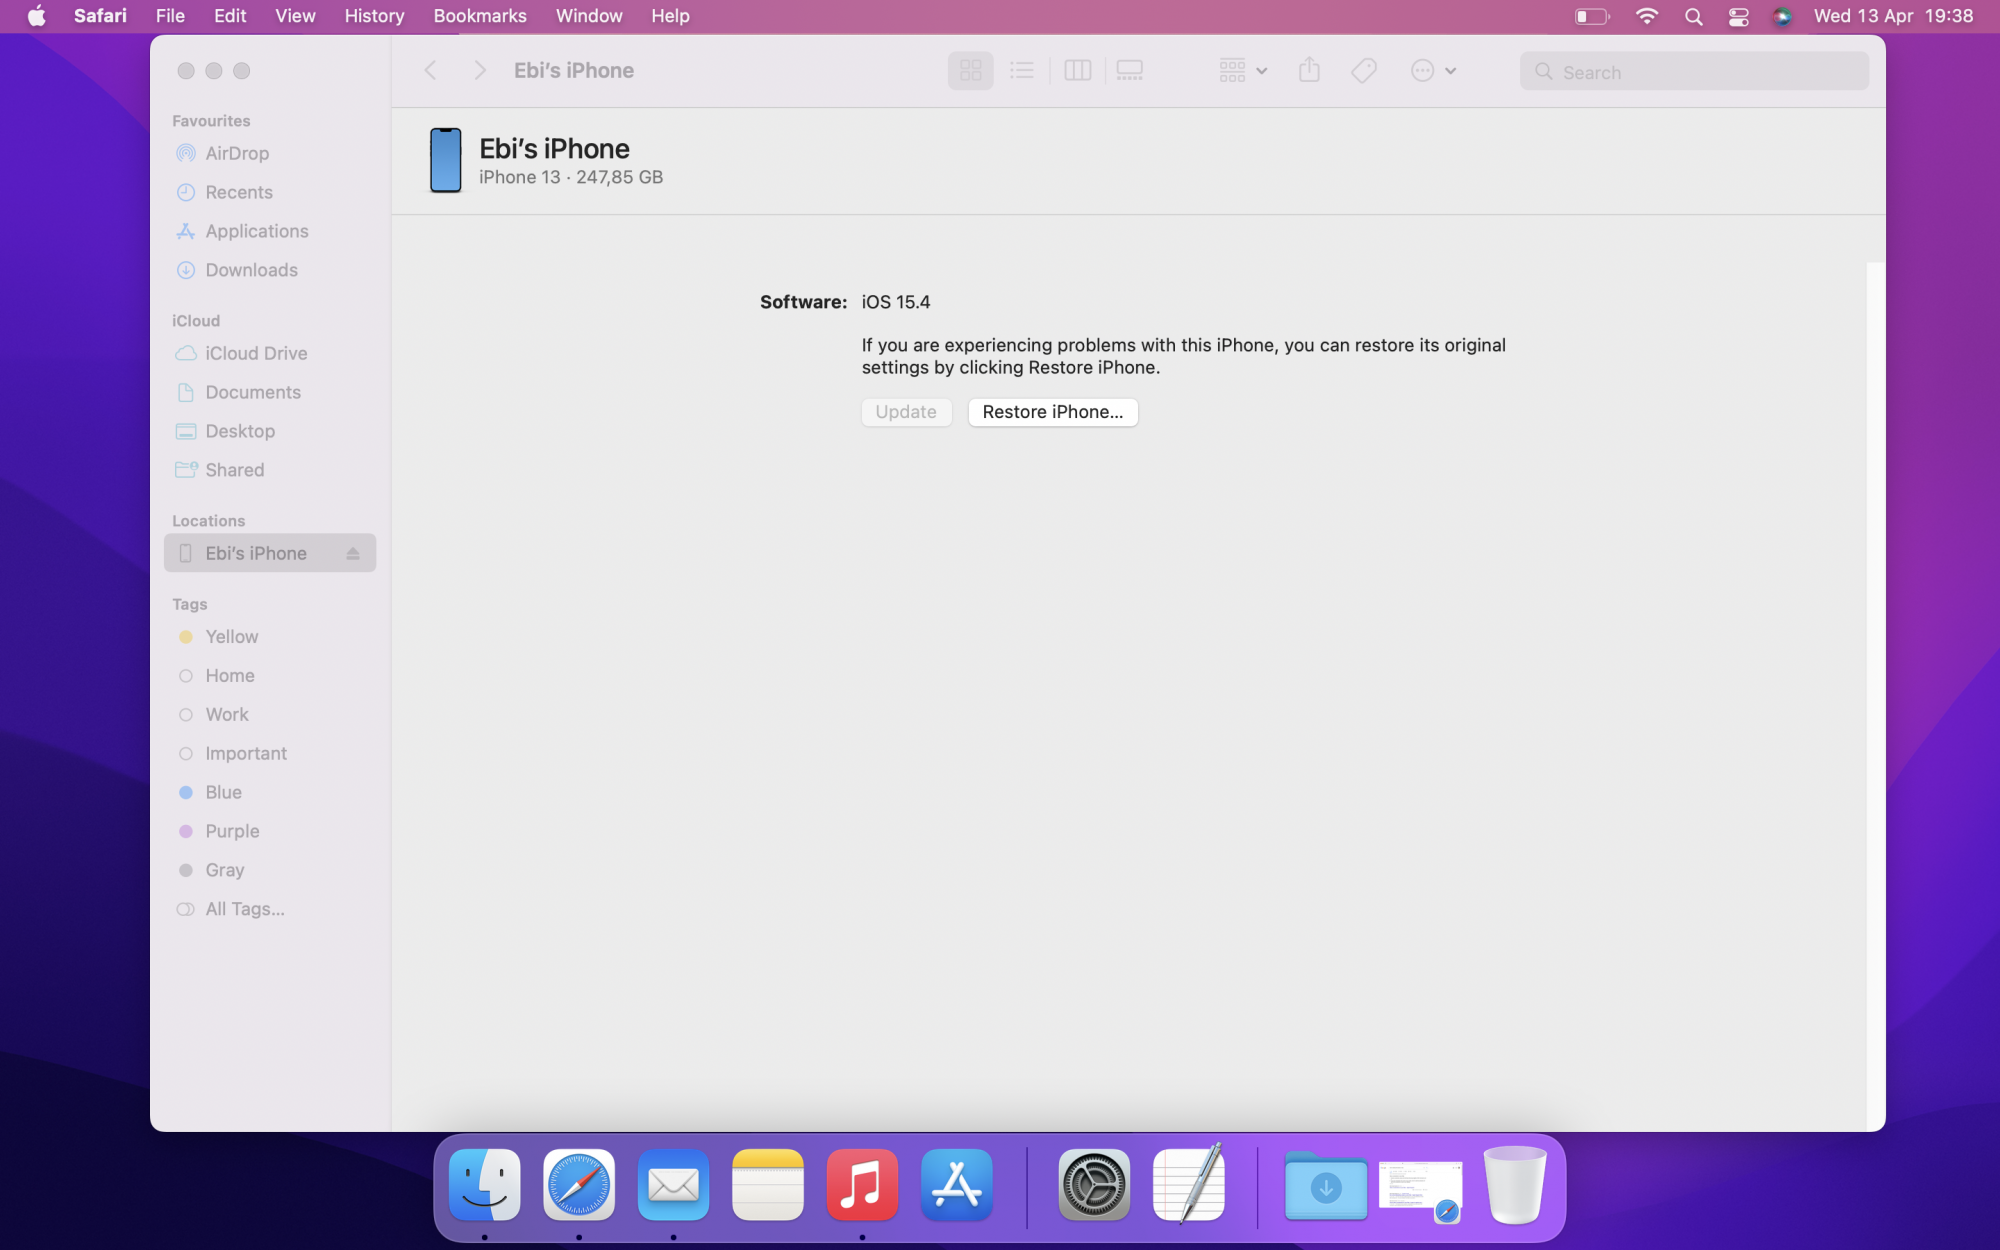The width and height of the screenshot is (2000, 1250).
Task: Go forward with the toolbar arrow
Action: click(480, 70)
